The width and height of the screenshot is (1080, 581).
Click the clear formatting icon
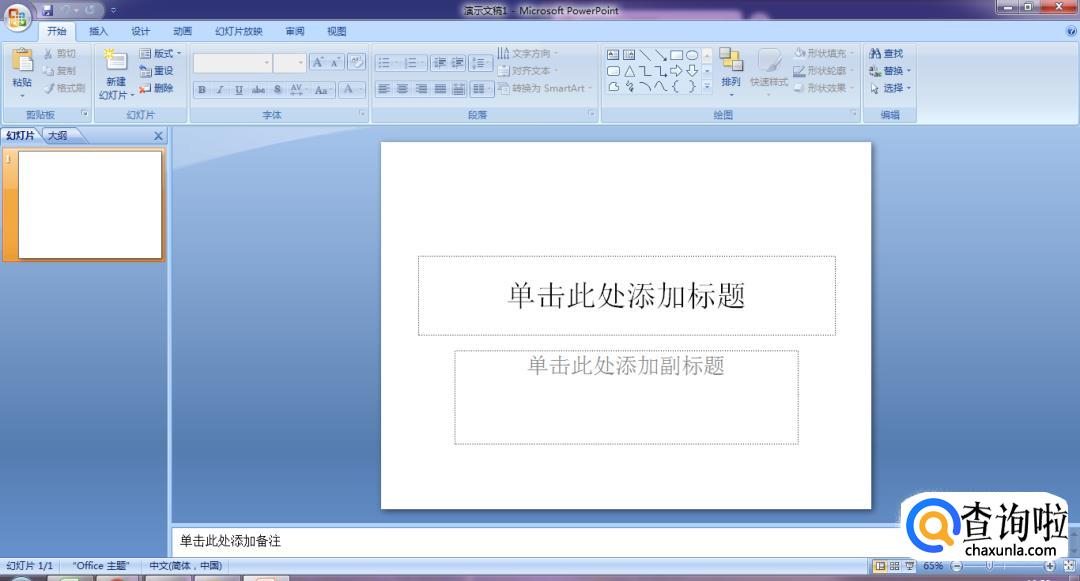pyautogui.click(x=357, y=63)
